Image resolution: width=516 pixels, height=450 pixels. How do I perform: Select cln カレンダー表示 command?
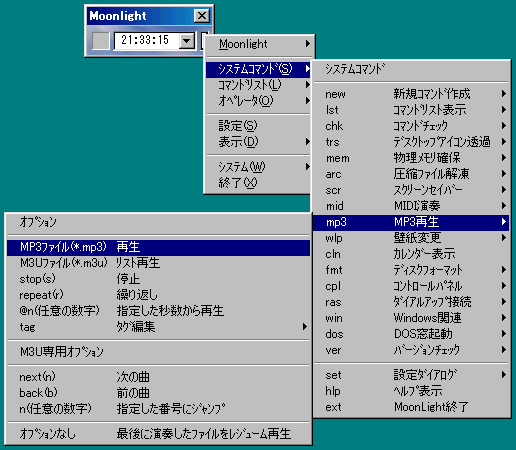coord(411,254)
